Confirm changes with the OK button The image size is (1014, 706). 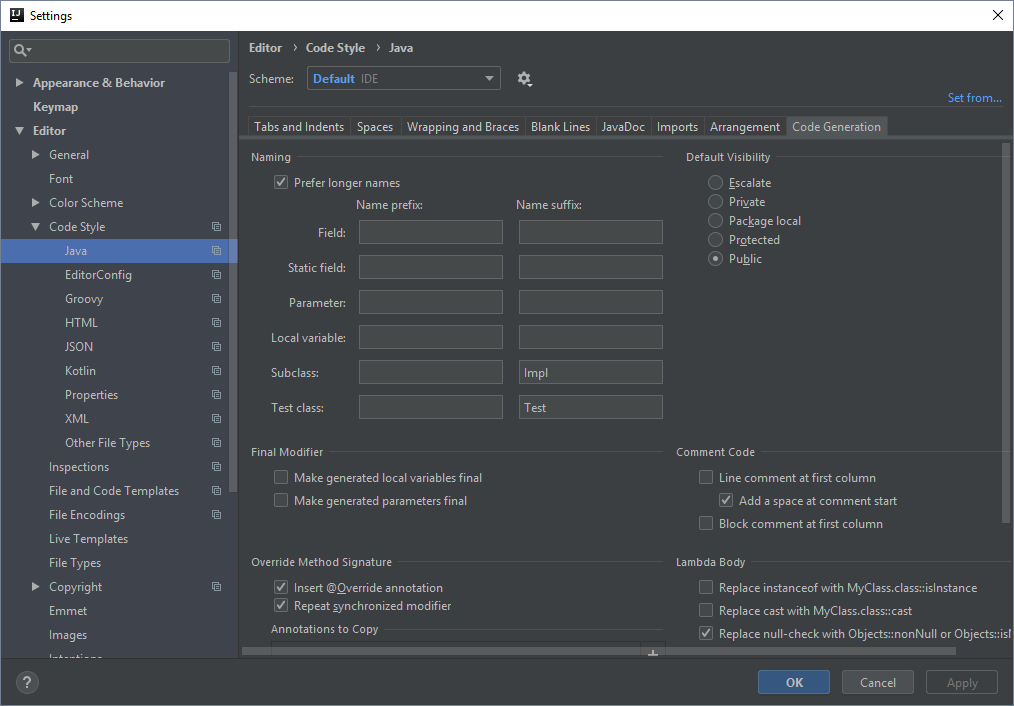pos(793,682)
